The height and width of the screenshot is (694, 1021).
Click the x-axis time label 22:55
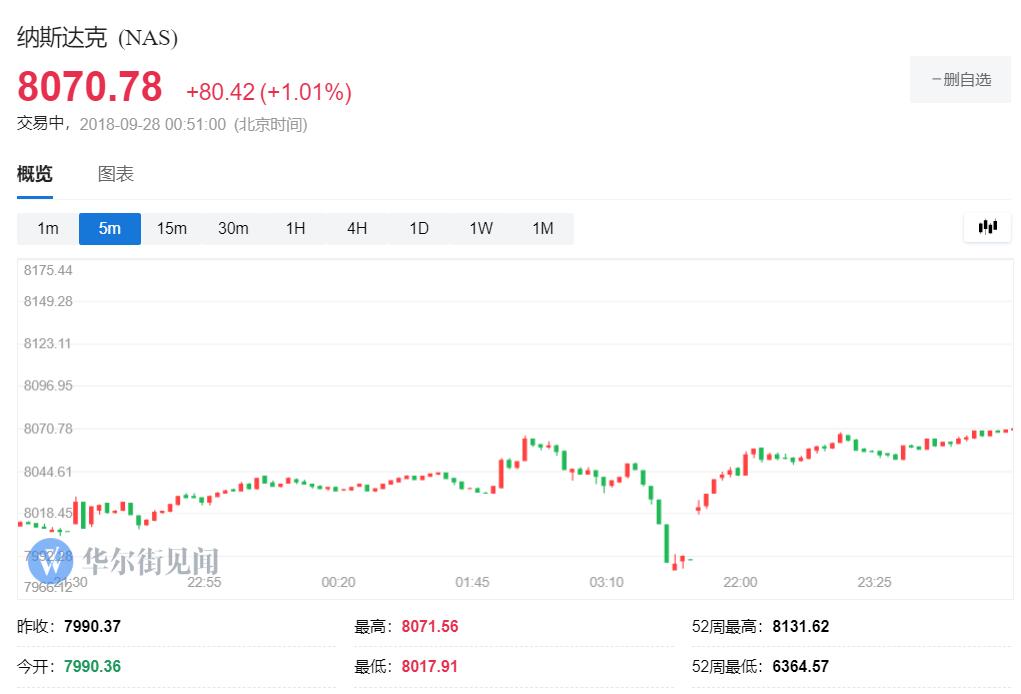(x=204, y=582)
